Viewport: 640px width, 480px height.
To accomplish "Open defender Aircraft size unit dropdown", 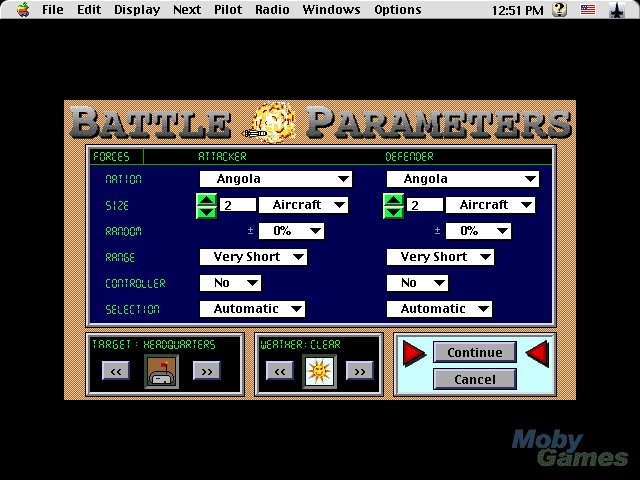I will [491, 205].
